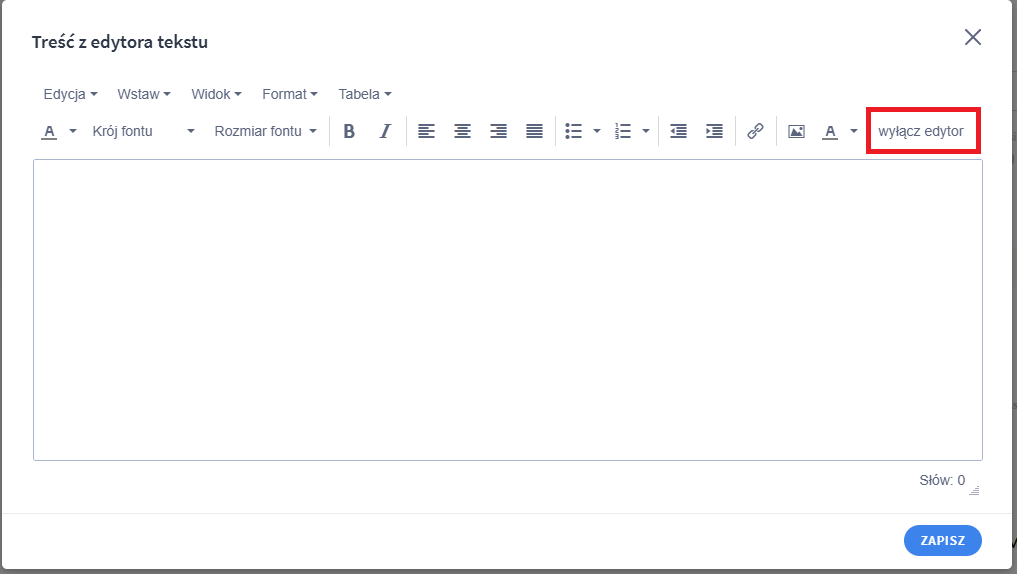The image size is (1017, 574).
Task: Close the Treść z edytora tekstu dialog
Action: click(x=973, y=37)
